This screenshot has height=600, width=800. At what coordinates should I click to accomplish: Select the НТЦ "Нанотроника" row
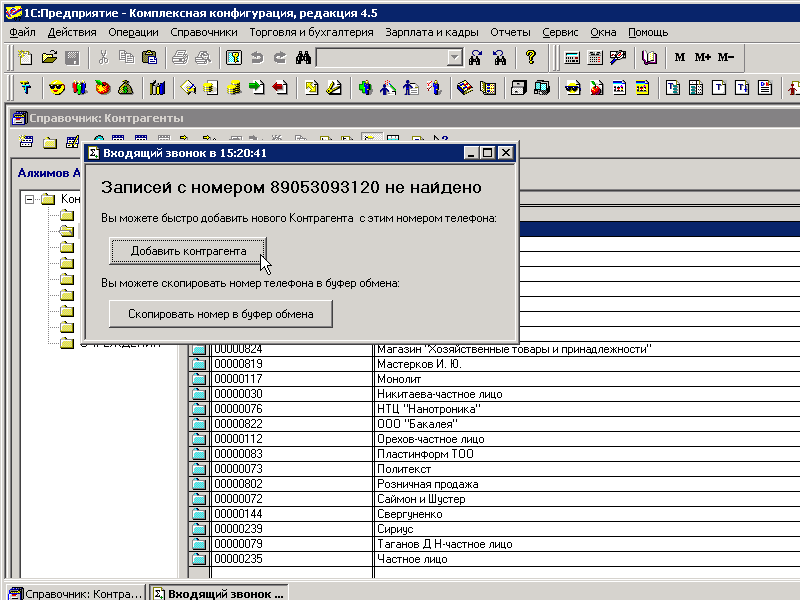(x=494, y=409)
